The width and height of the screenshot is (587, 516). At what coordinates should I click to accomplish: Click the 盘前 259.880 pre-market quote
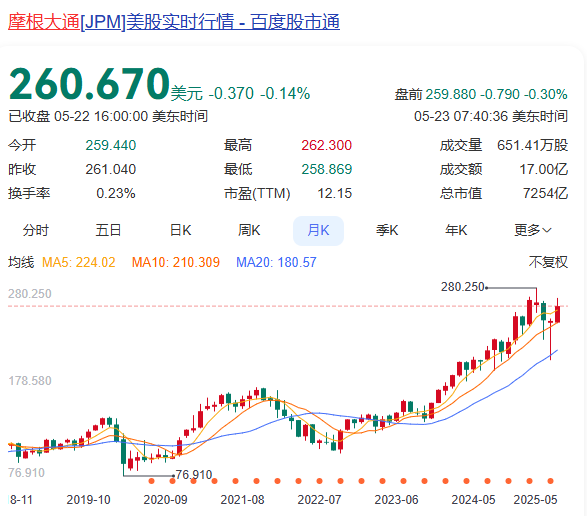(x=481, y=94)
